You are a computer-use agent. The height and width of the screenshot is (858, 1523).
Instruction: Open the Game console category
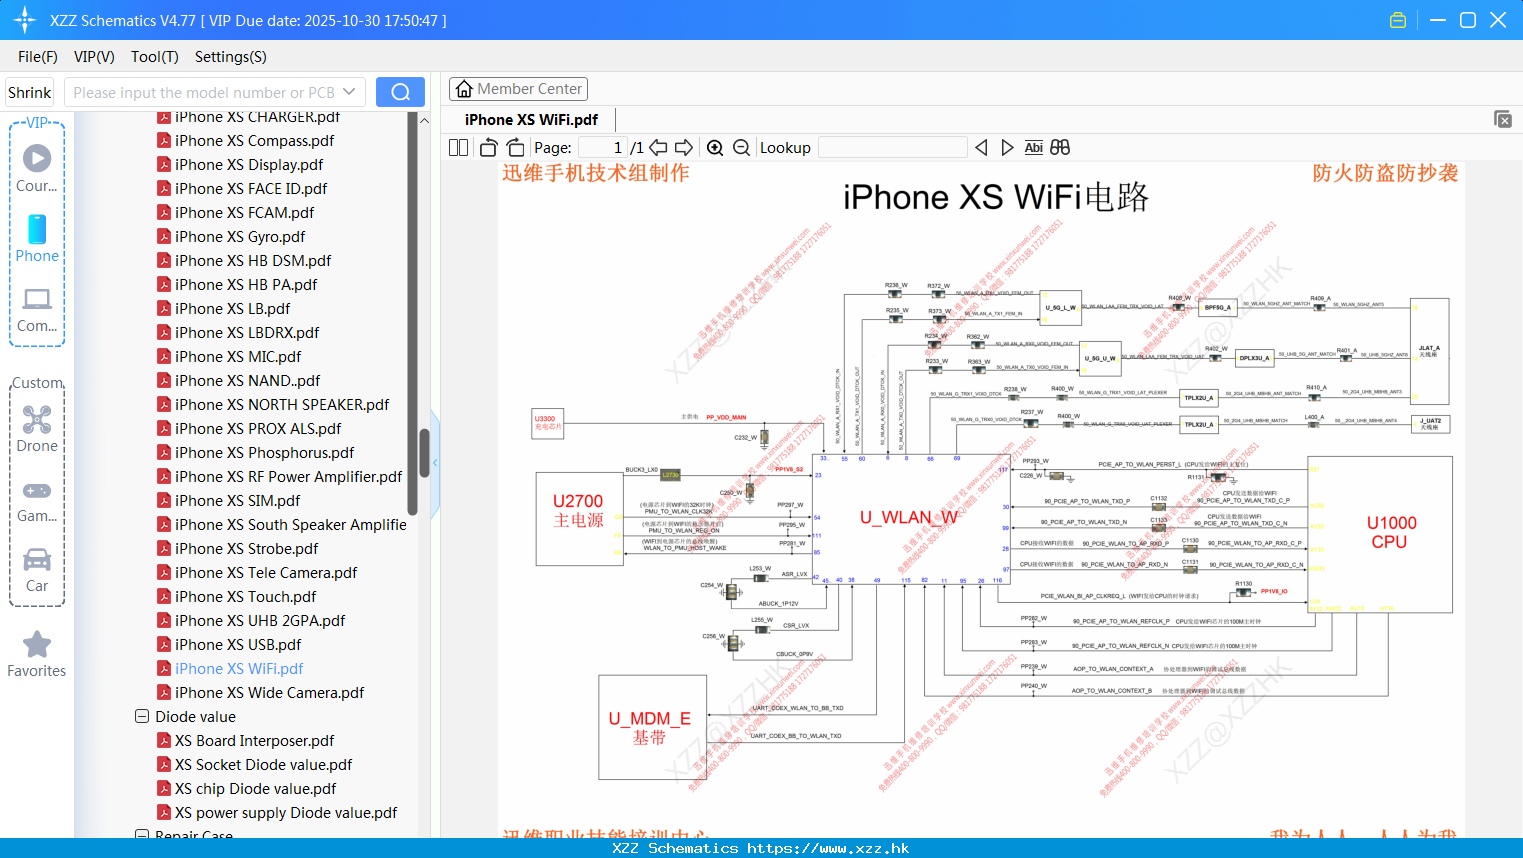(37, 490)
